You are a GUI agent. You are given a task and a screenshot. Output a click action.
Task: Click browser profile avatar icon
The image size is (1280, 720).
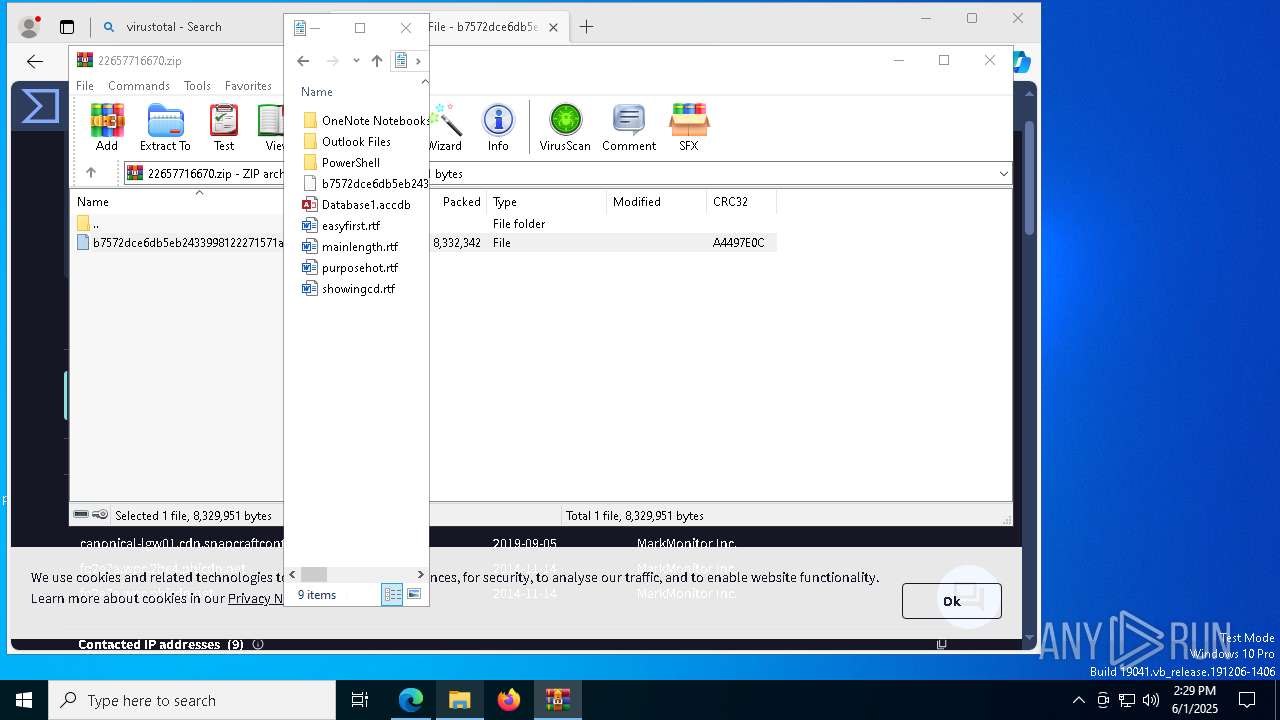(30, 27)
